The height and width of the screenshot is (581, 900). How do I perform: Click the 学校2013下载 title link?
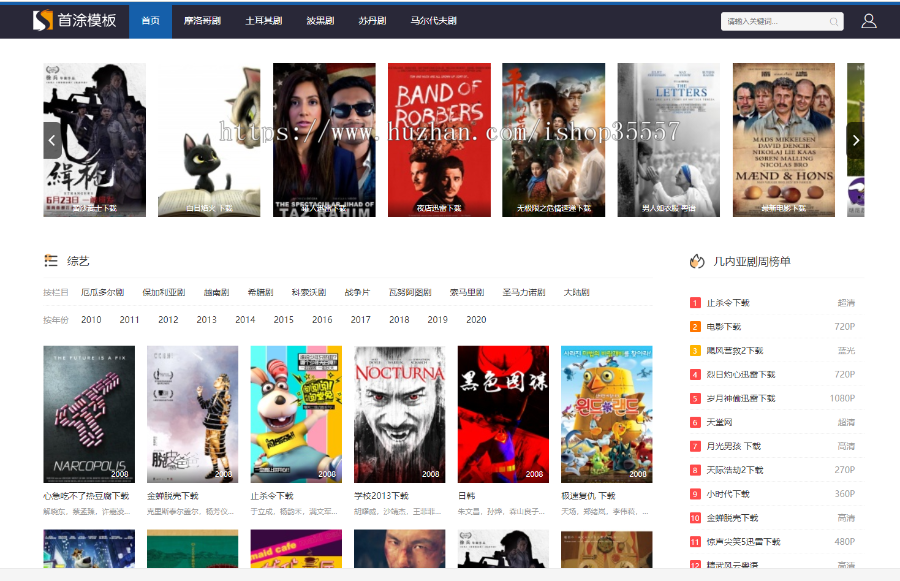(x=381, y=496)
